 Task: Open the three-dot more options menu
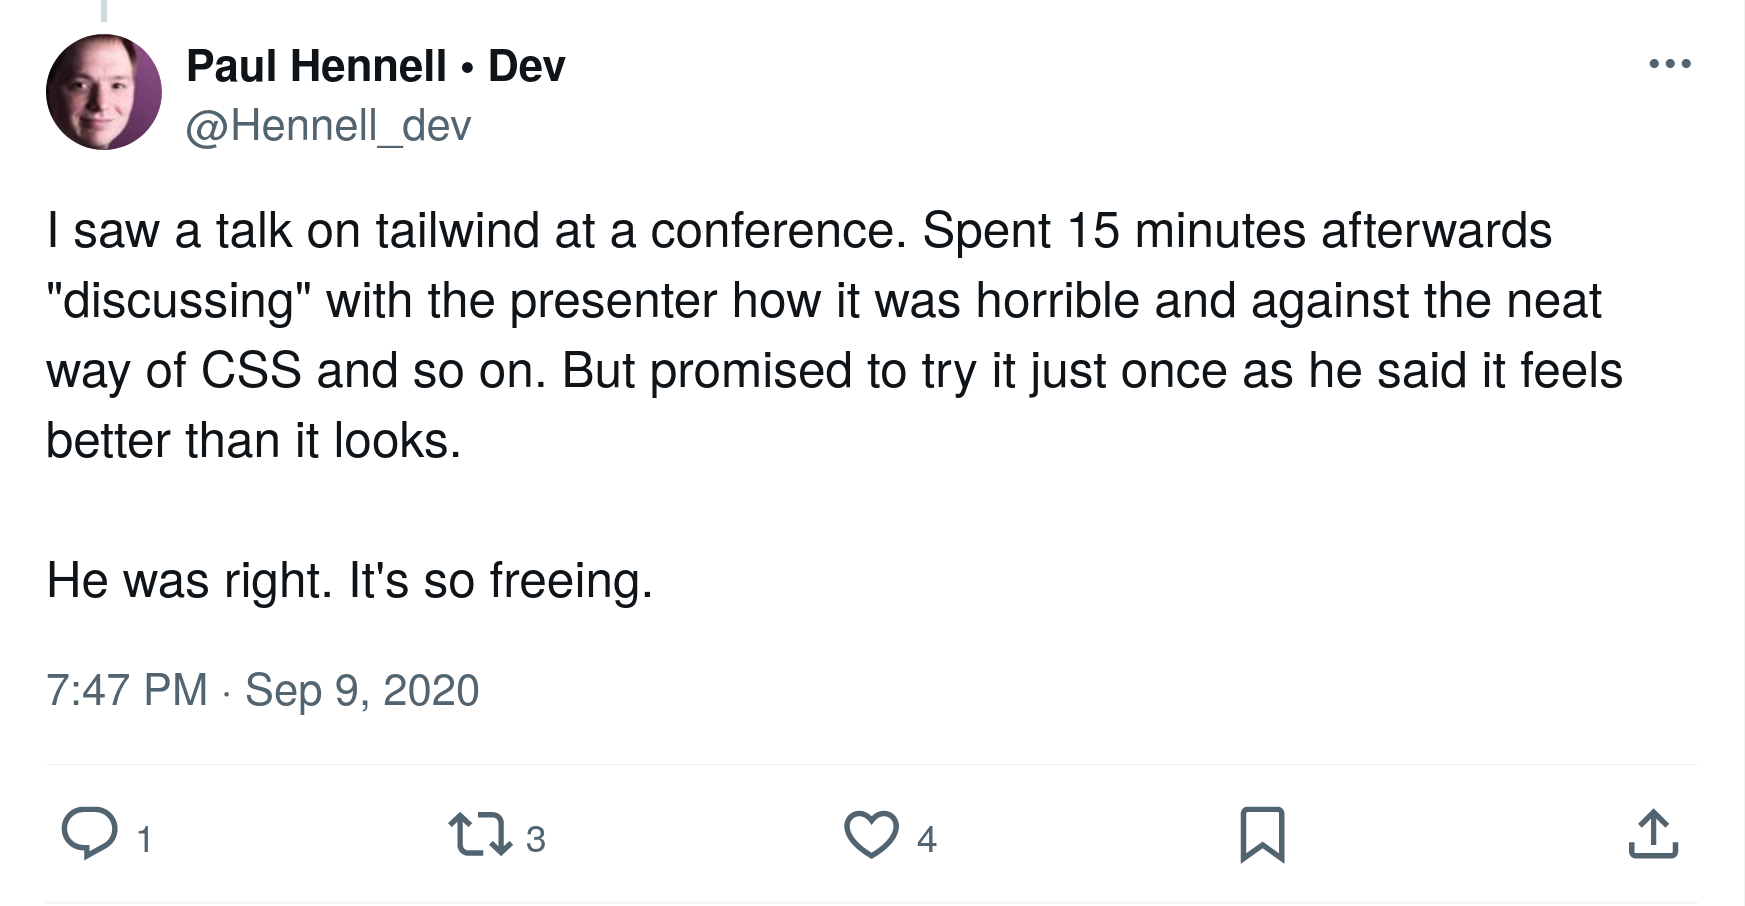pyautogui.click(x=1670, y=64)
